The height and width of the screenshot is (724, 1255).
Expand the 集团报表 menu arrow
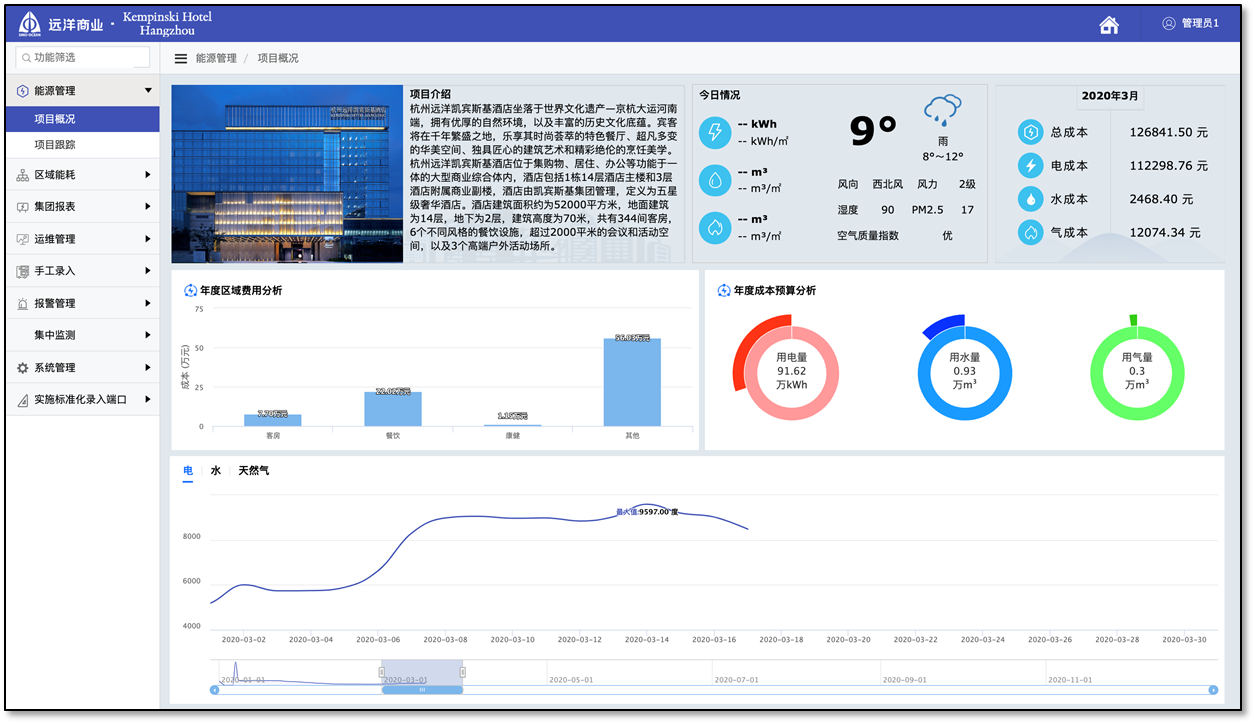pos(148,207)
